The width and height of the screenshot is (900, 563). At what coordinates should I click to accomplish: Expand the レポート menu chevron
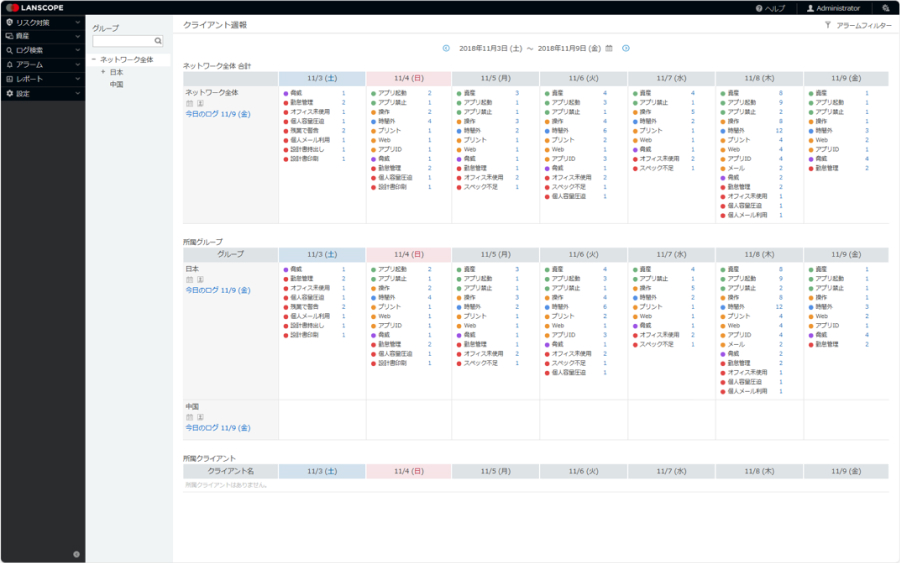(77, 79)
